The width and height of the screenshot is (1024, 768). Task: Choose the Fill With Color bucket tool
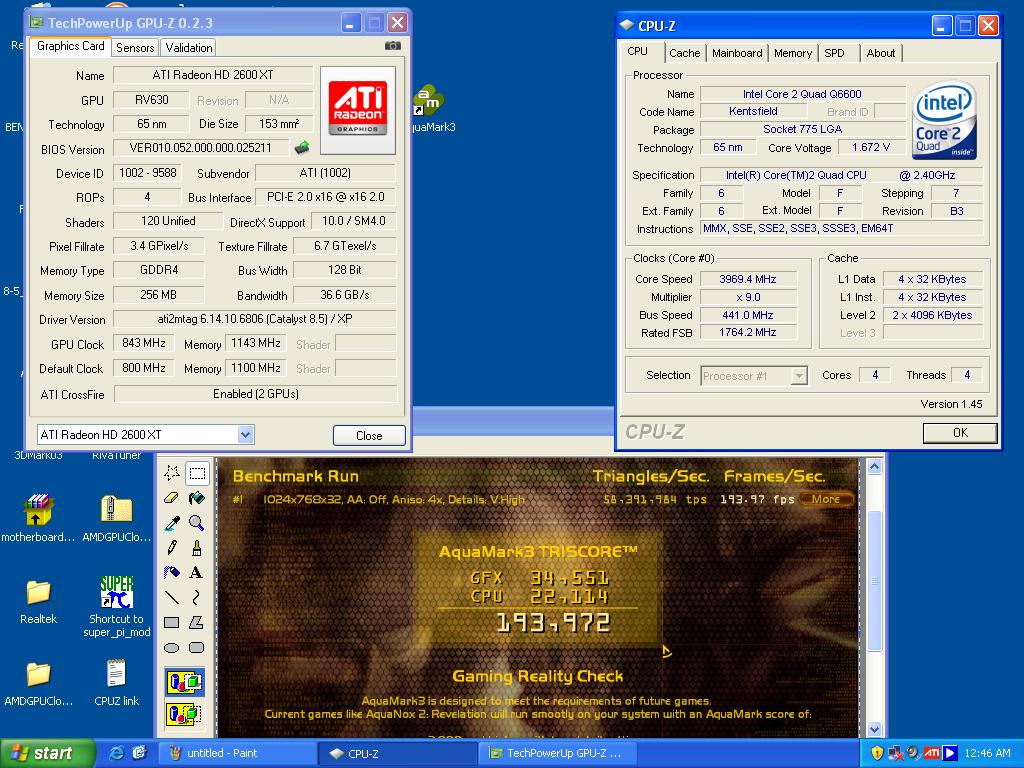click(x=197, y=498)
